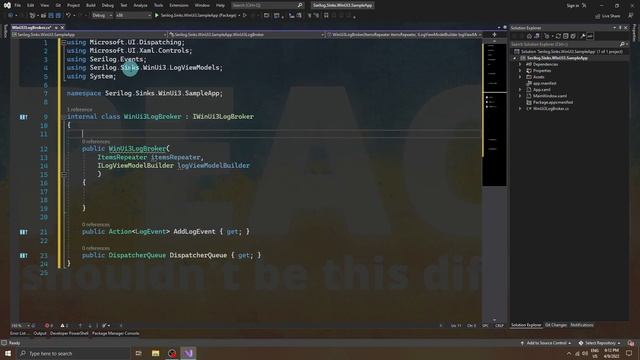Viewport: 640px width, 360px height.
Task: Focus the top Search (Ctrl+Q) box
Action: 267,5
